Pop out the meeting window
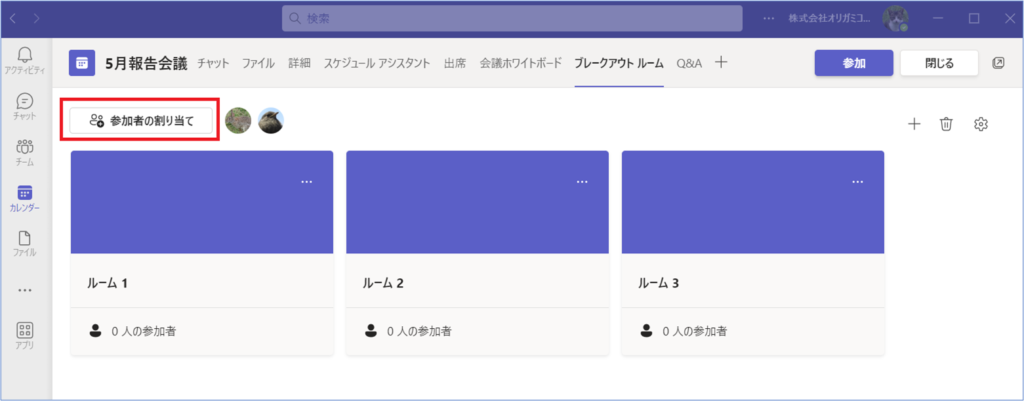 point(998,63)
